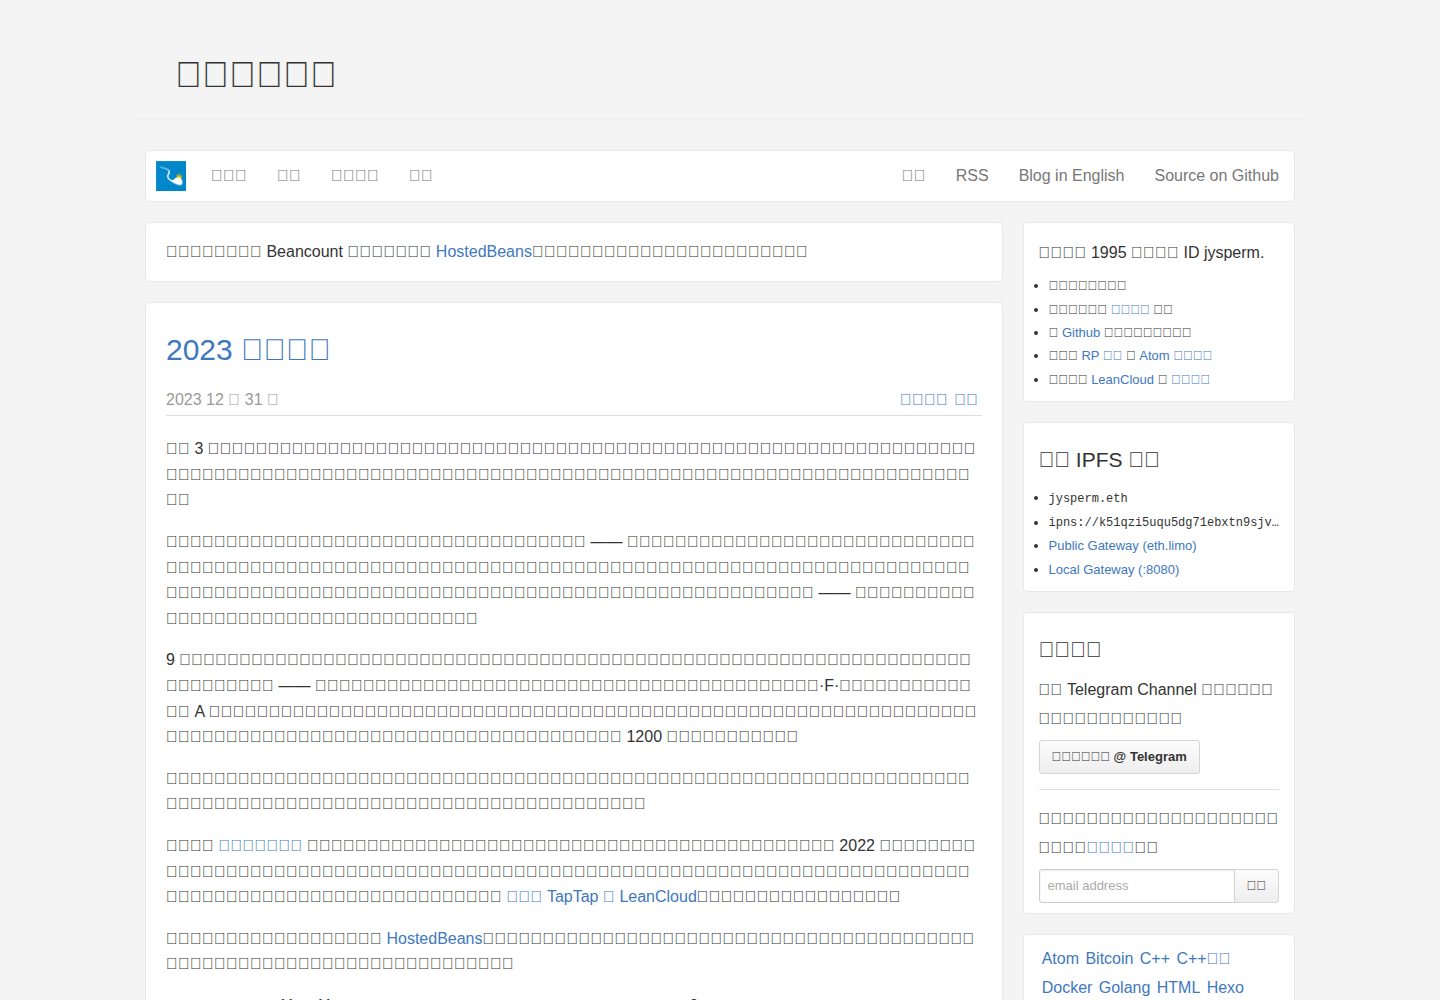Open Public Gateway (eth.limo) link
The height and width of the screenshot is (1000, 1440).
coord(1122,546)
